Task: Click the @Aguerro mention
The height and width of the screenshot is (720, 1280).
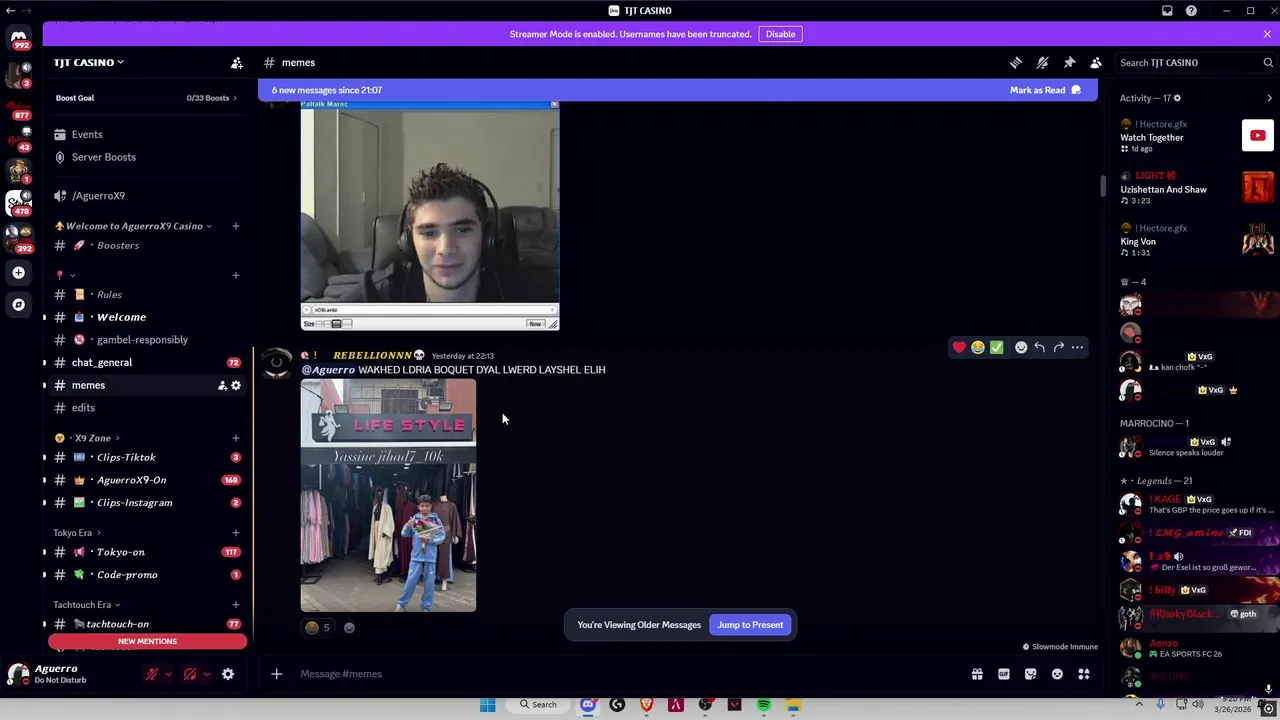Action: [x=328, y=370]
